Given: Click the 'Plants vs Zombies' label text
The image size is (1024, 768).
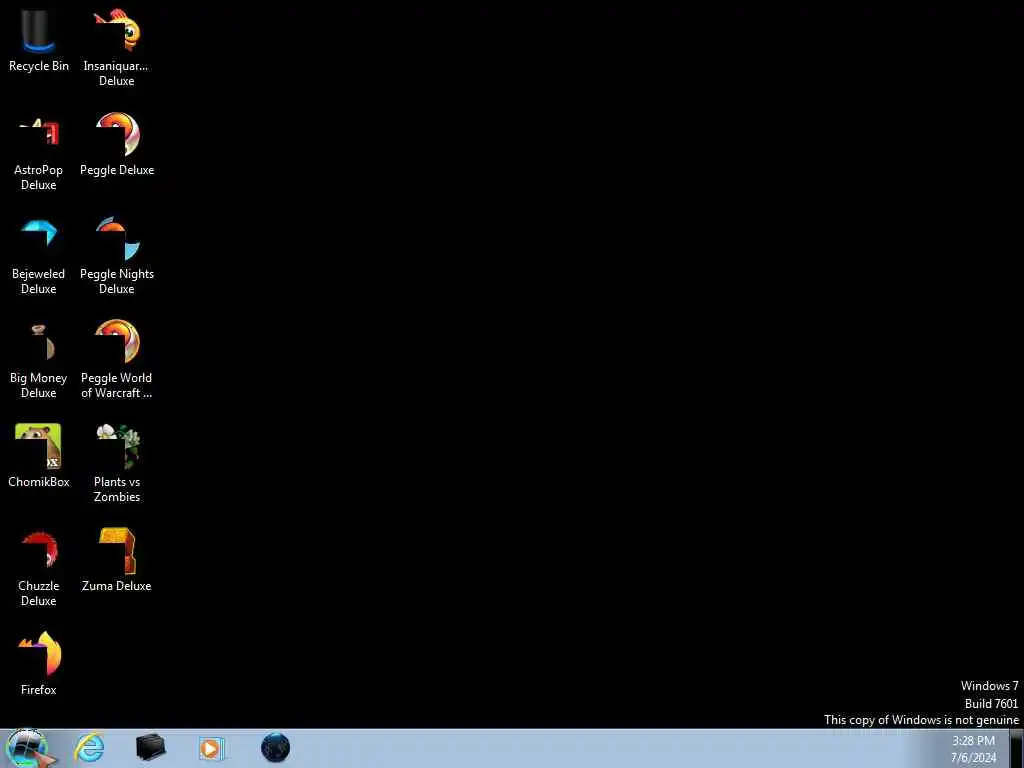Looking at the screenshot, I should pyautogui.click(x=117, y=489).
